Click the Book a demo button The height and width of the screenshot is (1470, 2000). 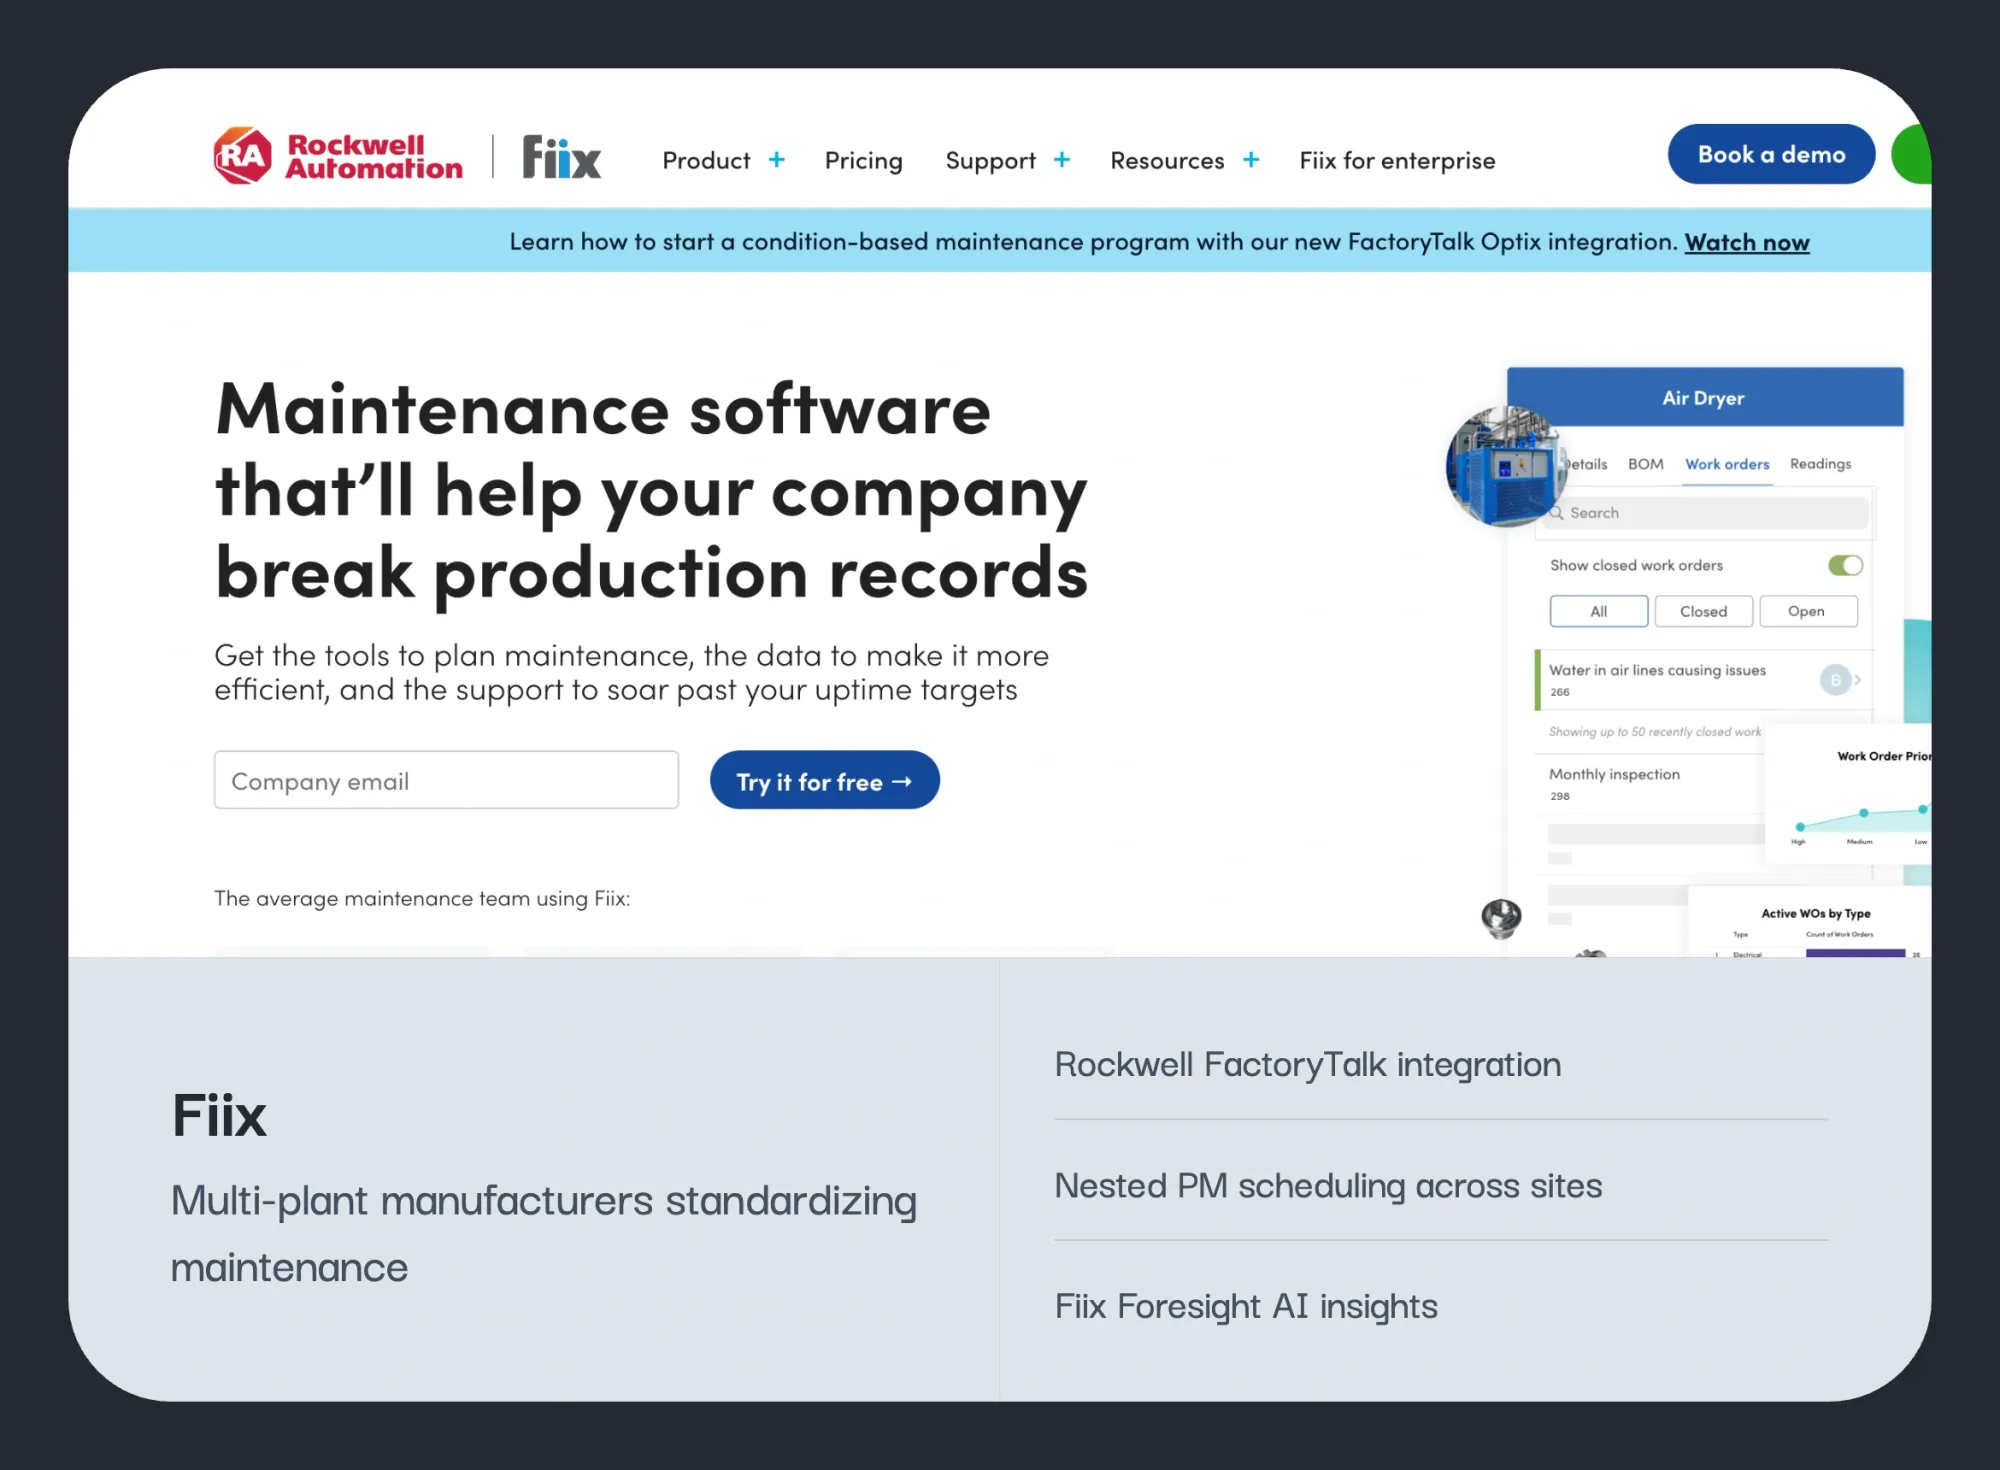click(x=1771, y=154)
